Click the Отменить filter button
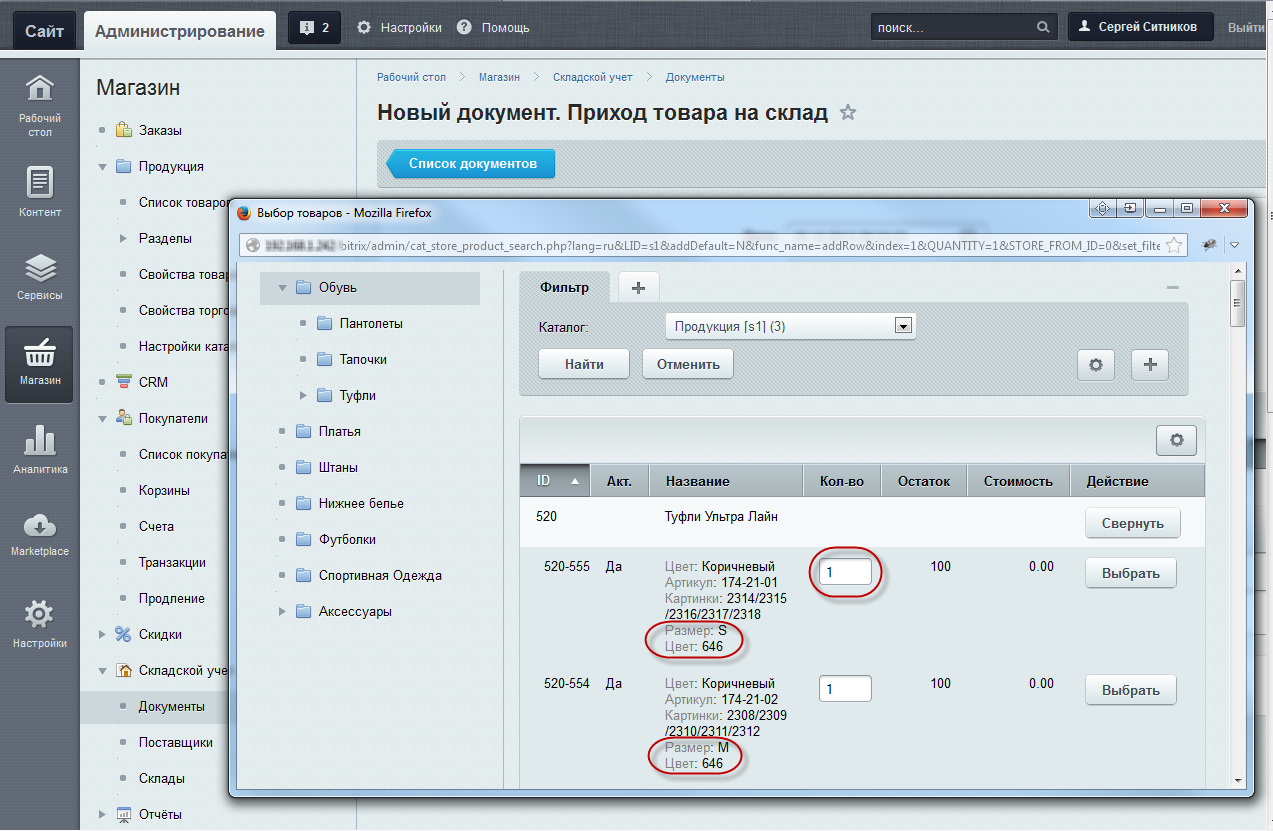This screenshot has width=1273, height=831. coord(688,364)
